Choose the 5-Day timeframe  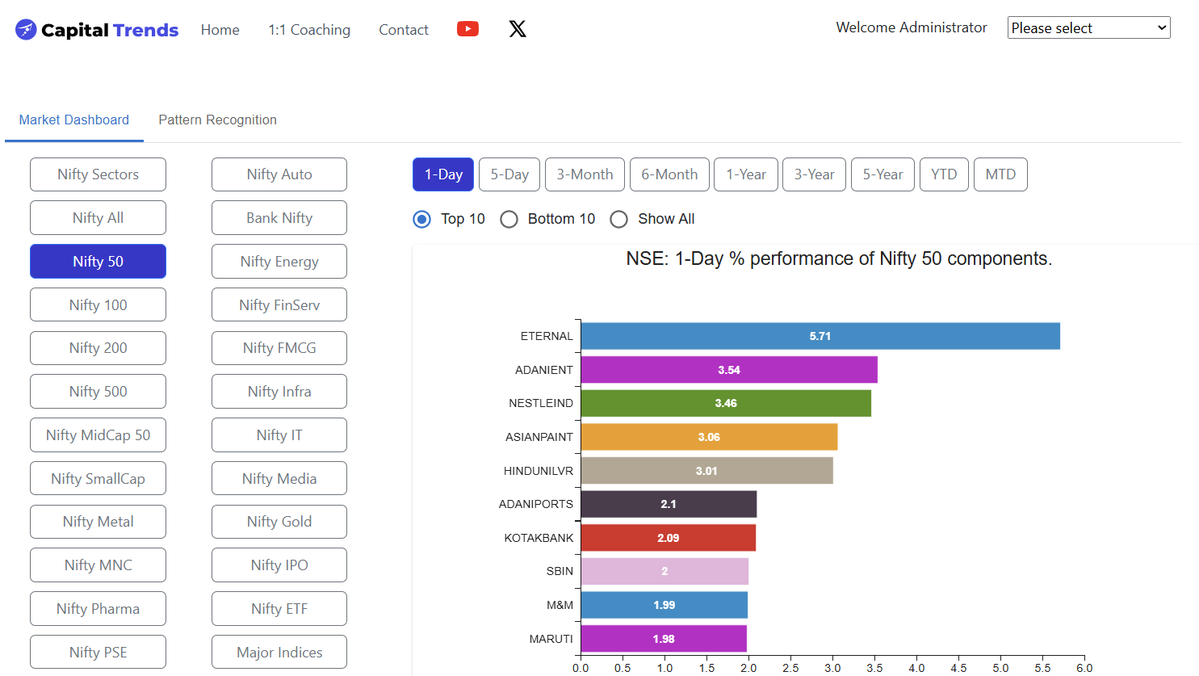pyautogui.click(x=510, y=174)
